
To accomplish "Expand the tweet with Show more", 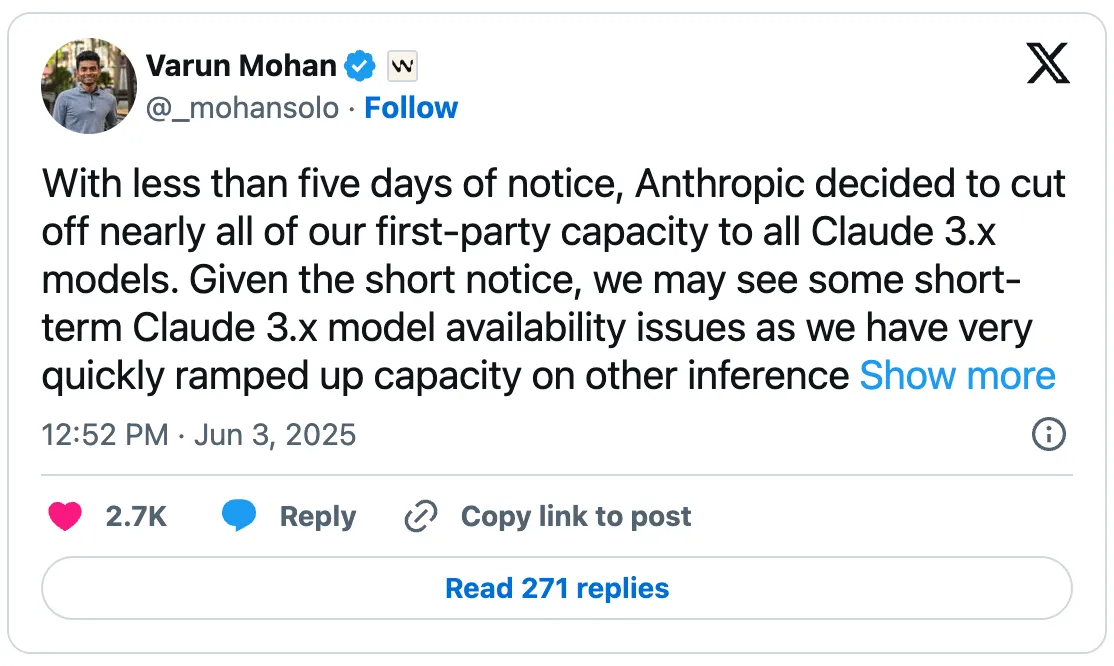I will click(956, 376).
